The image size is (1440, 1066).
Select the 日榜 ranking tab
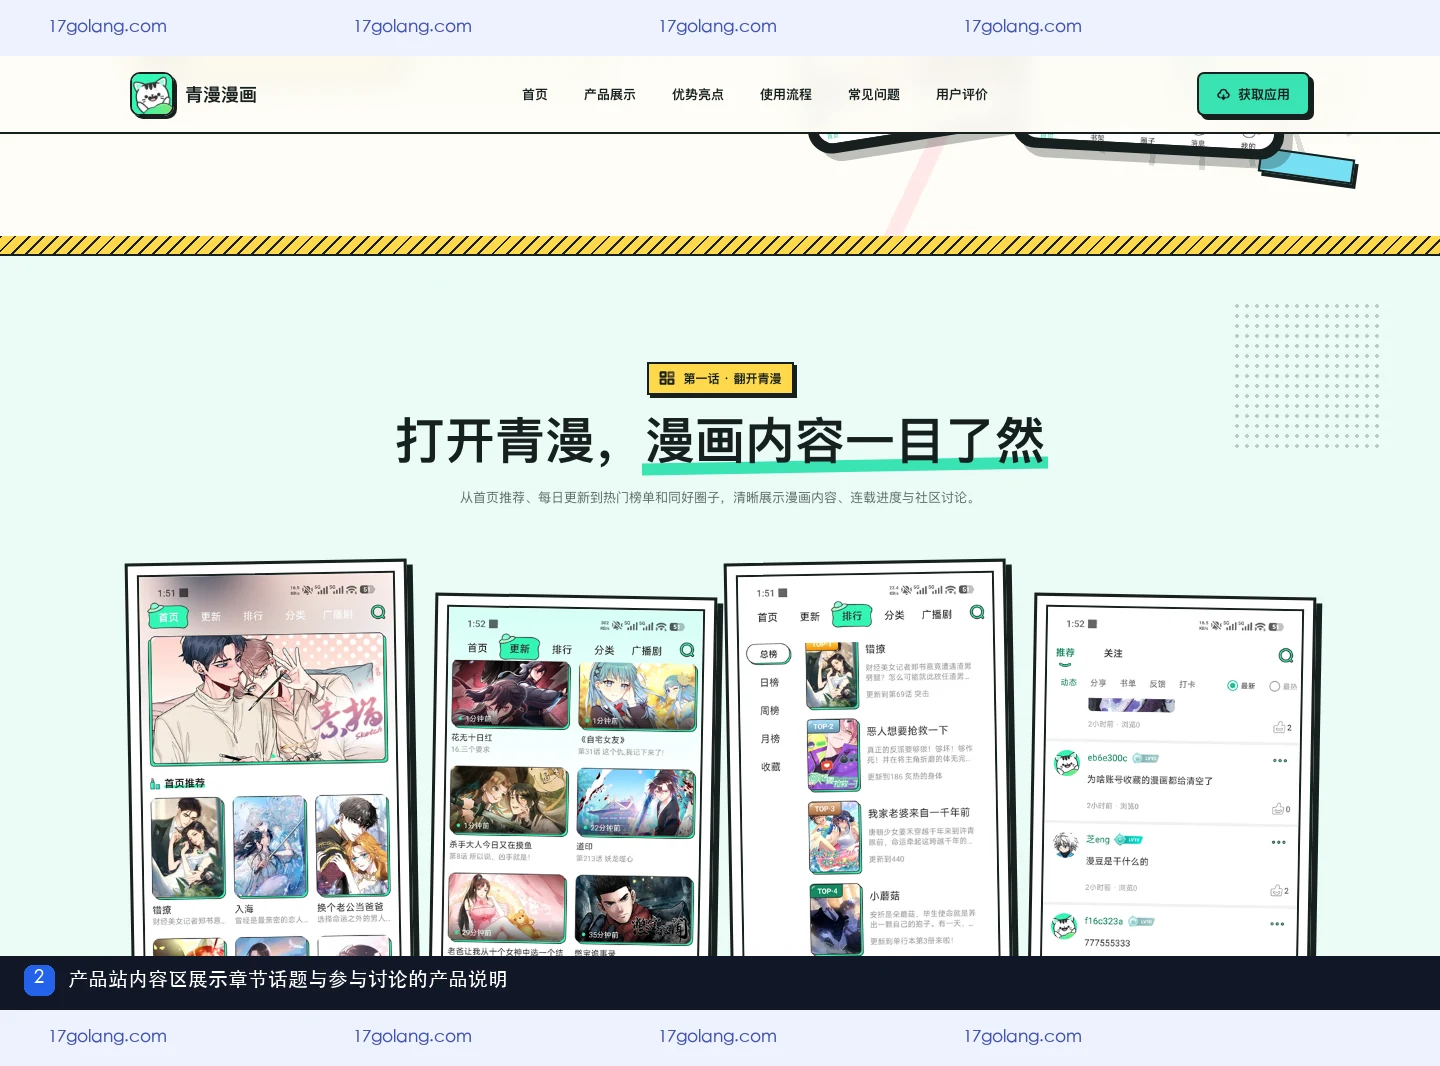tap(769, 683)
